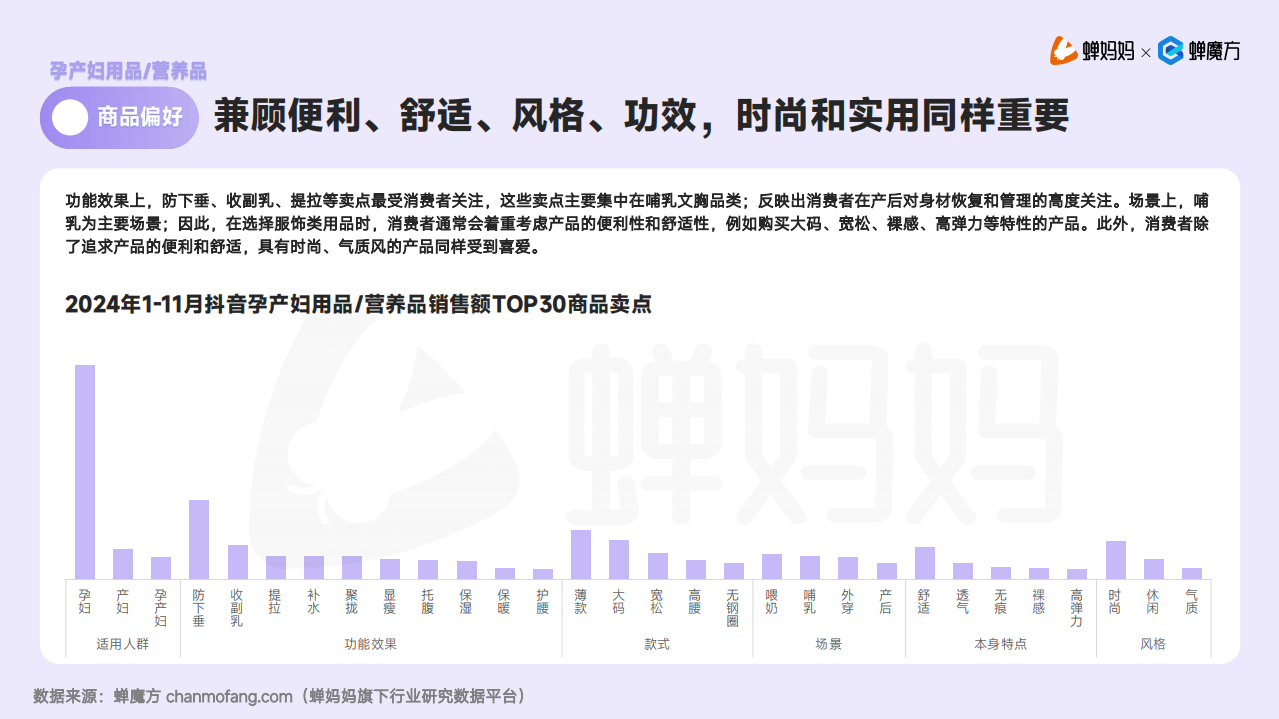Click the 大码 axis label
The image size is (1279, 719).
(619, 601)
